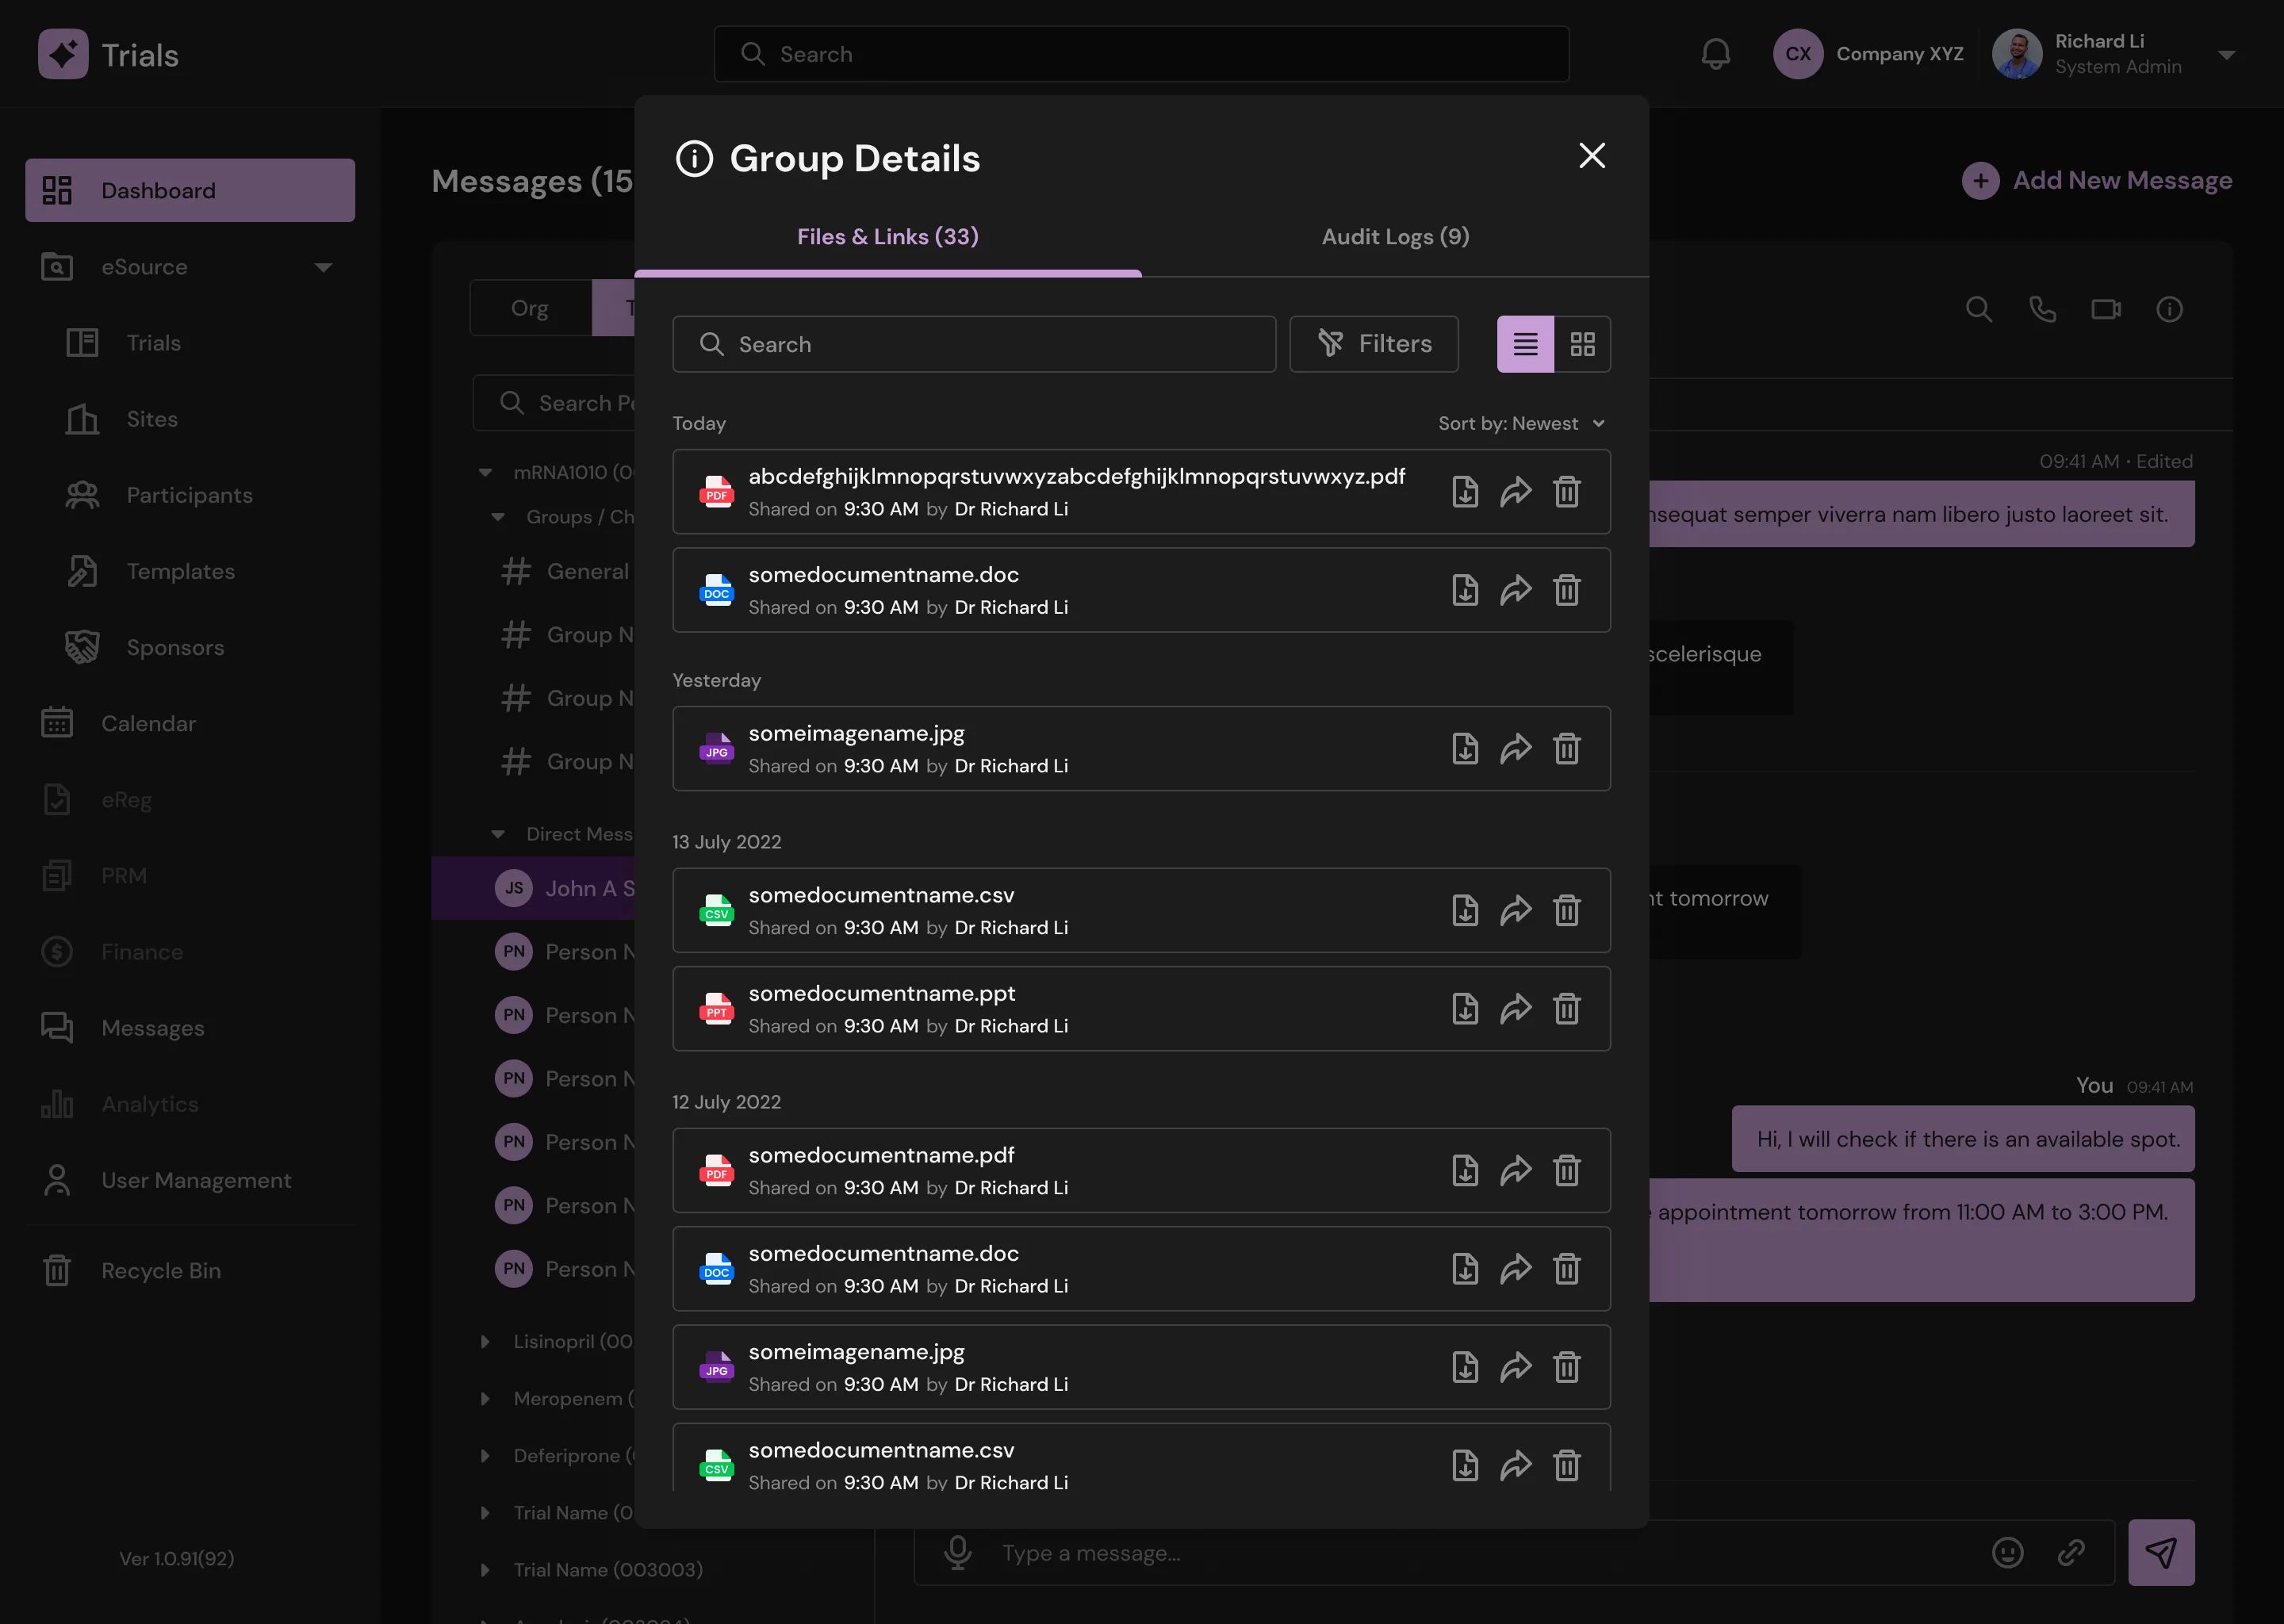Open notifications bell

tap(1716, 54)
